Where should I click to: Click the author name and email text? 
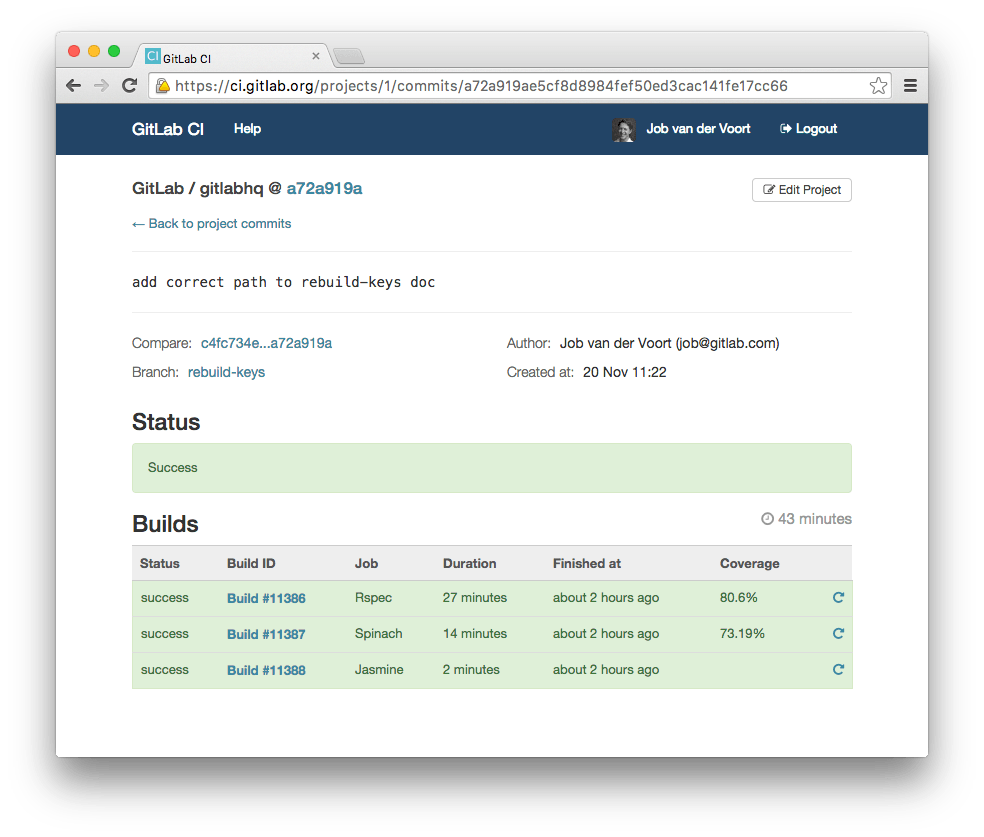point(670,343)
